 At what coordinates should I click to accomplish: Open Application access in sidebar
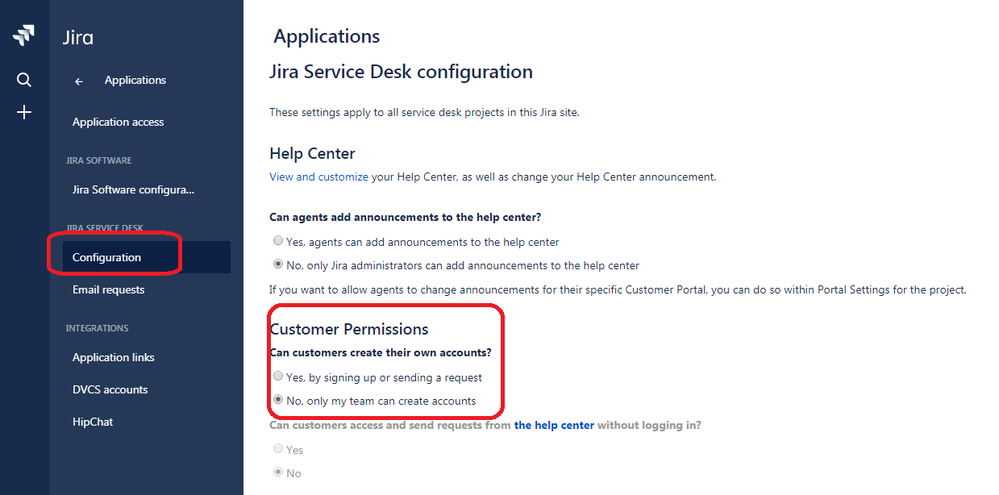[118, 122]
